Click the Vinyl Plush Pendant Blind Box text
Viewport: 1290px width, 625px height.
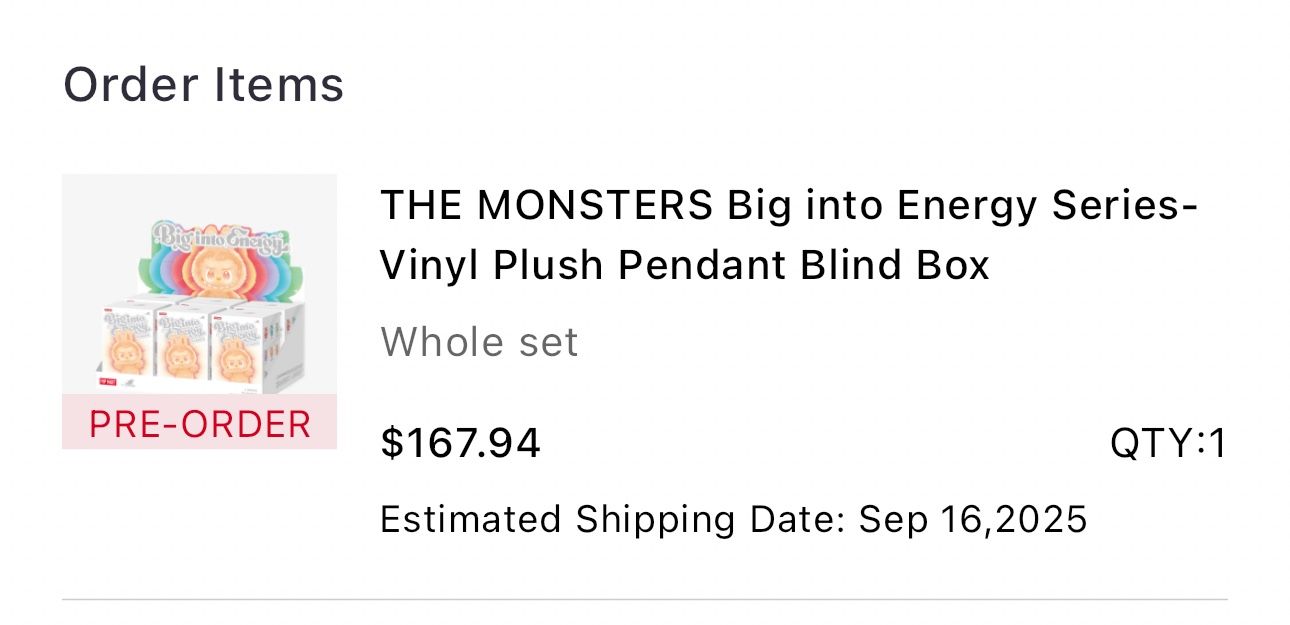(684, 265)
